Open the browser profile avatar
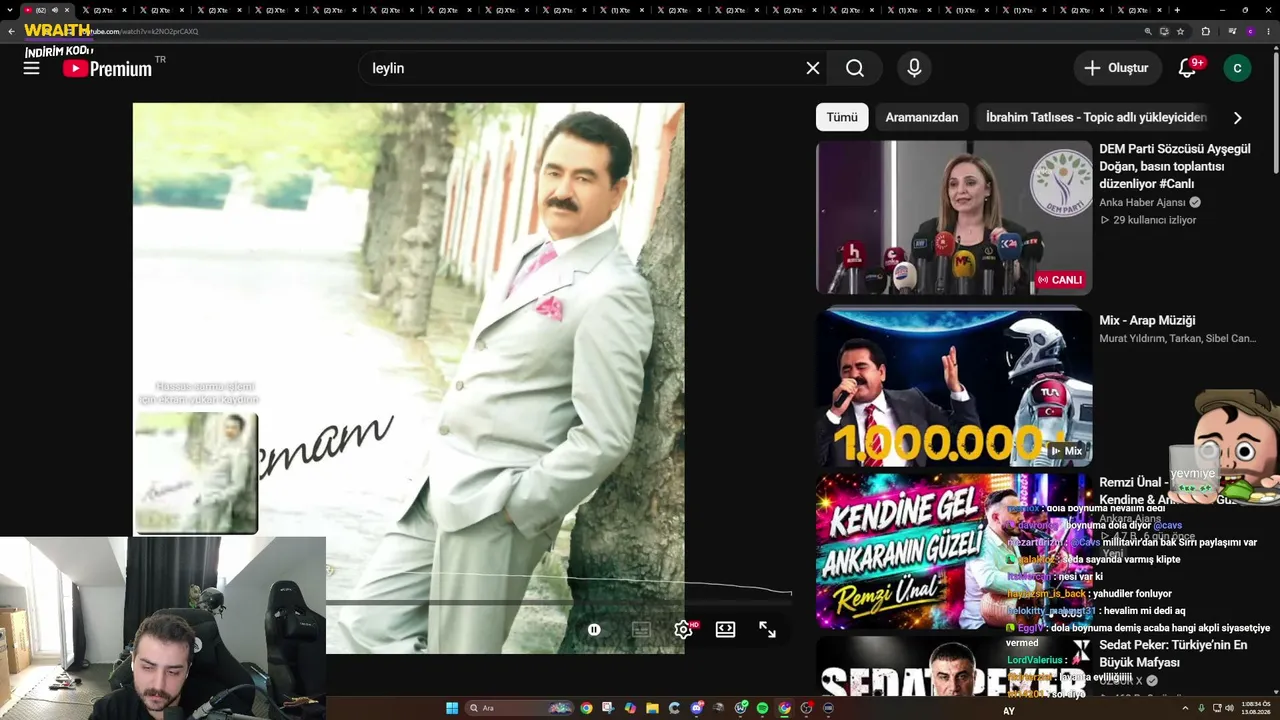 pyautogui.click(x=1249, y=31)
